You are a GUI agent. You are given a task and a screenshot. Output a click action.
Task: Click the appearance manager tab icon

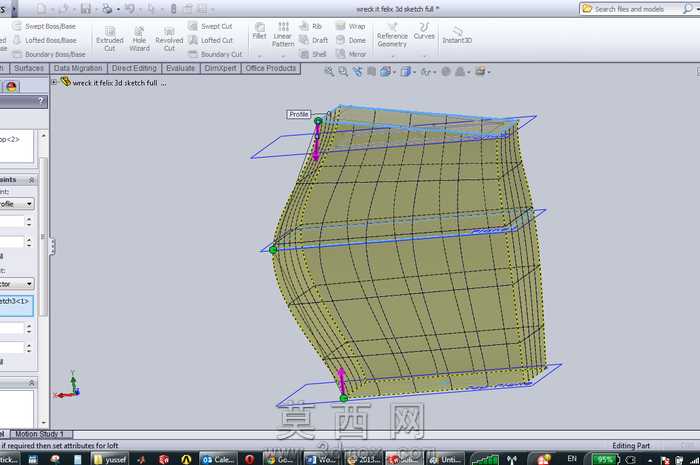(11, 87)
